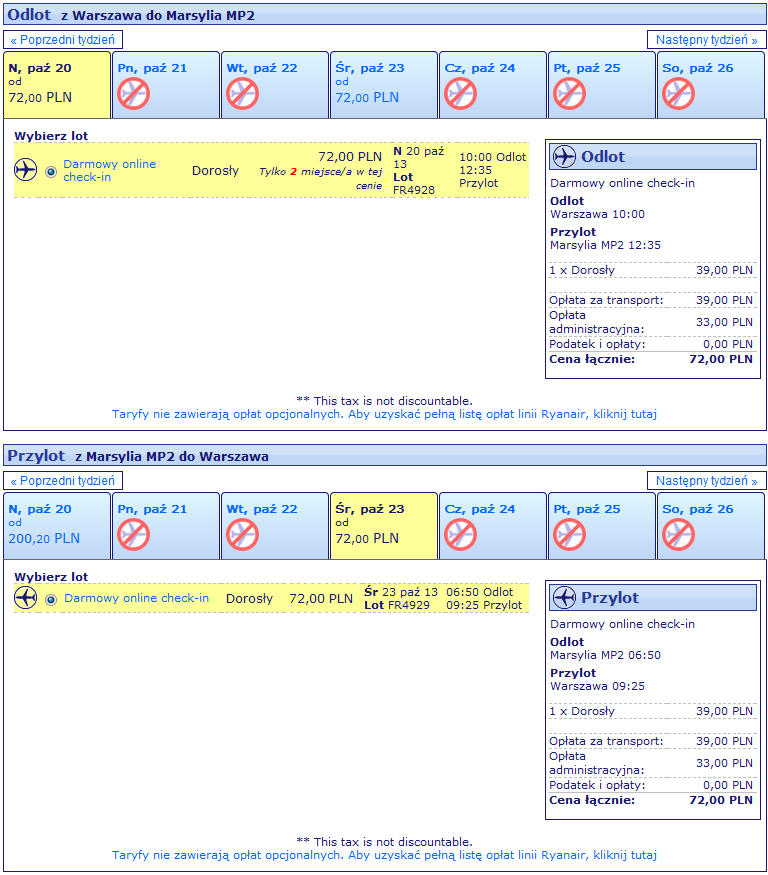
Task: Click the plane icon in the Przylot summary header
Action: [x=564, y=598]
